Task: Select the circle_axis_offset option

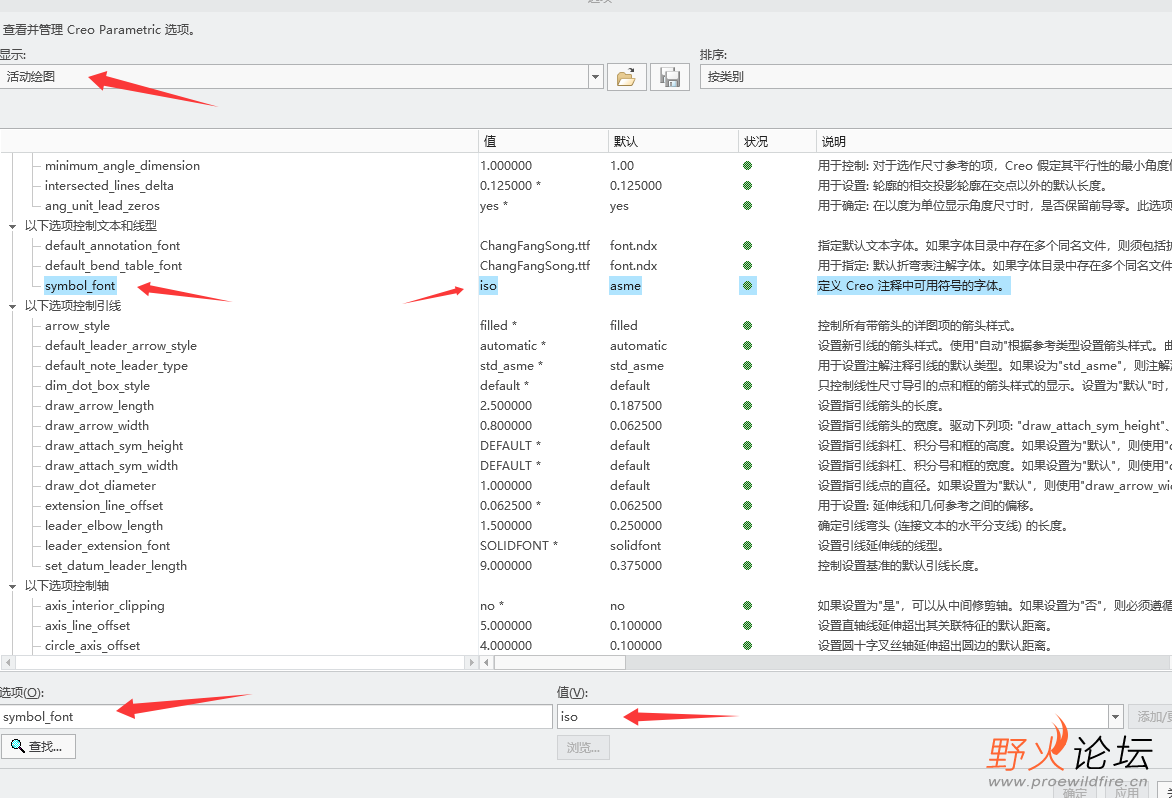Action: [92, 646]
